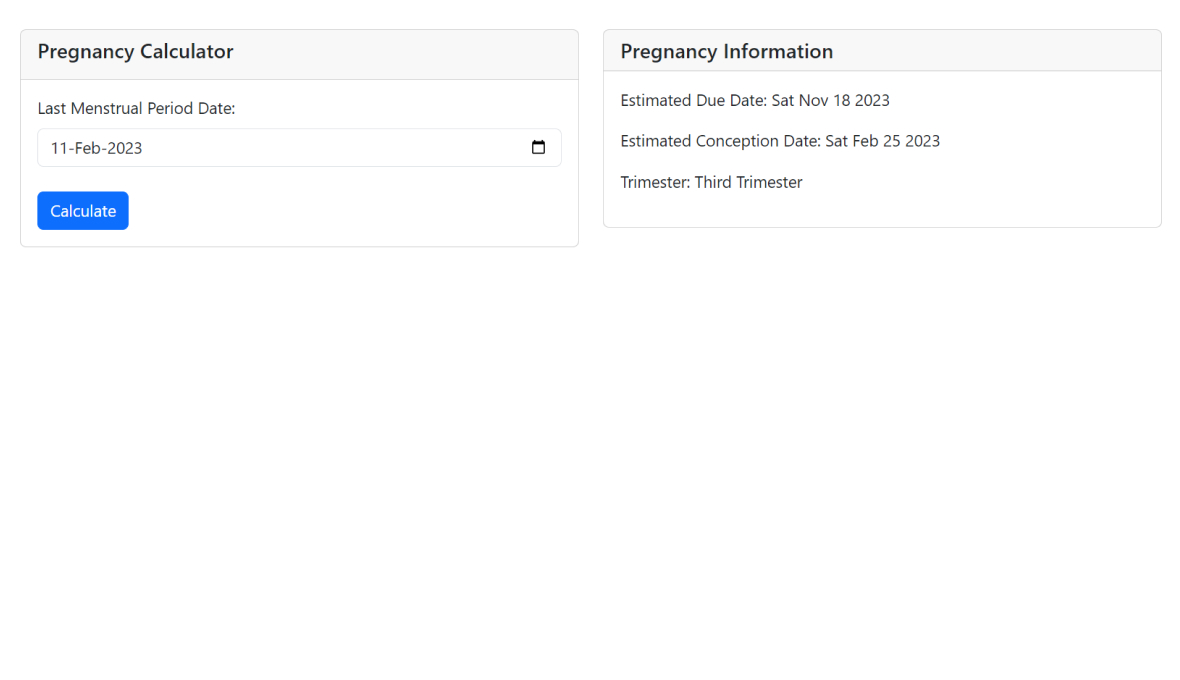Click empty space right of the Calculate button
This screenshot has height=680, width=1180.
[350, 211]
